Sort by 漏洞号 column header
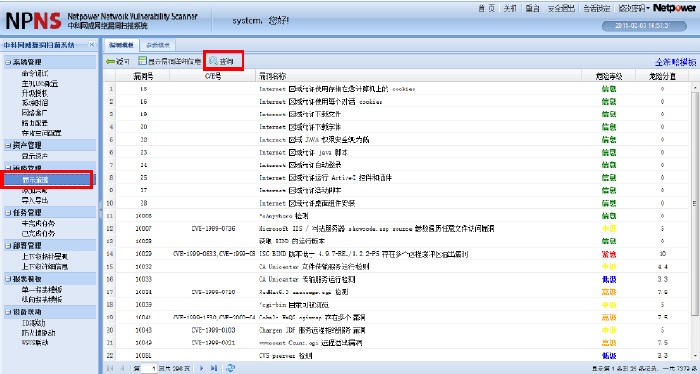This screenshot has width=700, height=374. [143, 76]
